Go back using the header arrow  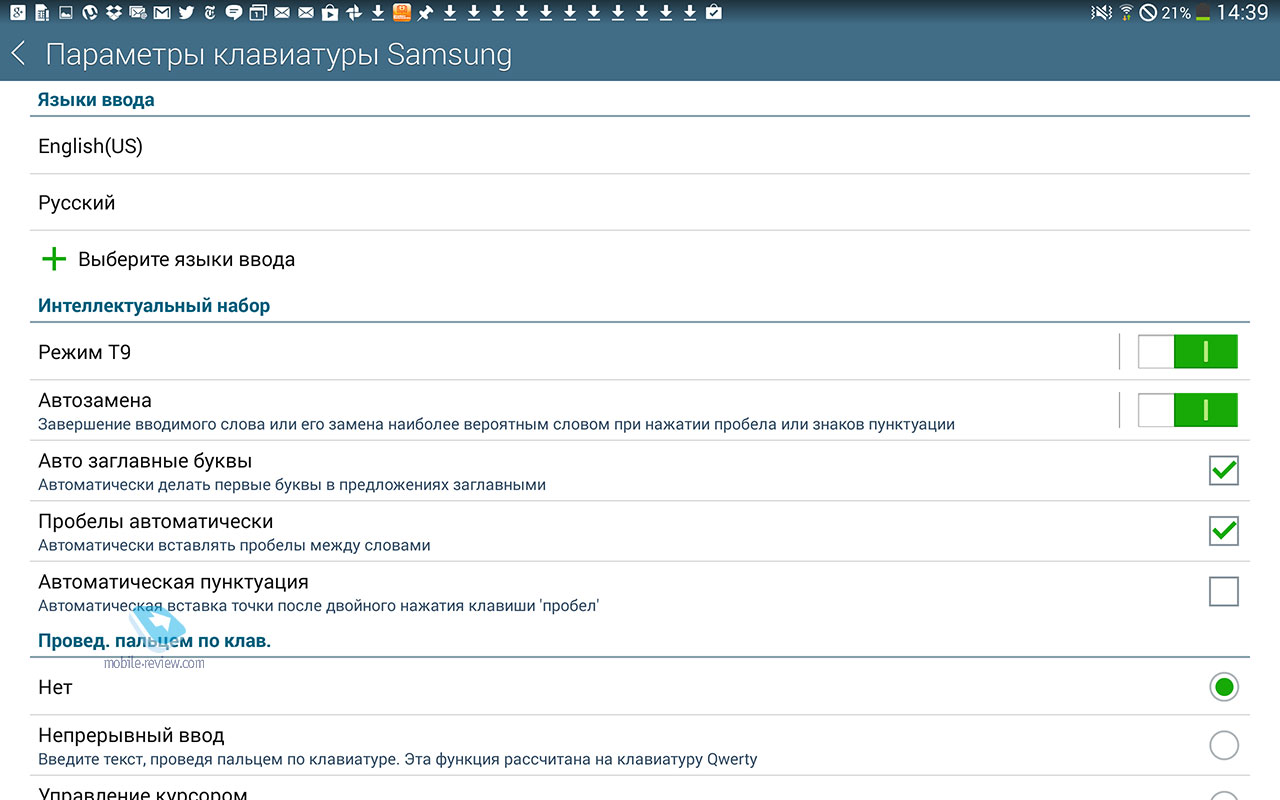[18, 54]
